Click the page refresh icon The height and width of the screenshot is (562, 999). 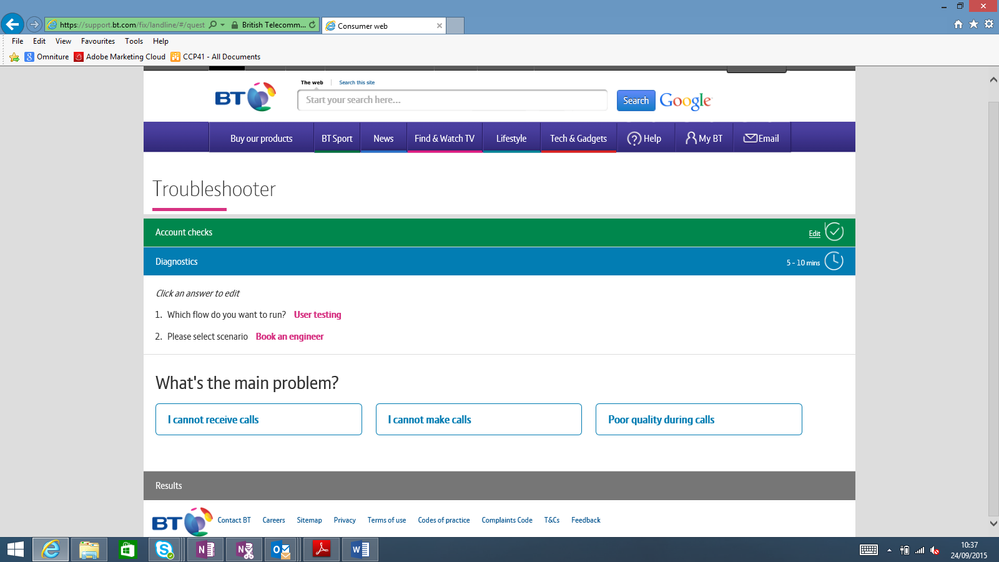[x=312, y=25]
